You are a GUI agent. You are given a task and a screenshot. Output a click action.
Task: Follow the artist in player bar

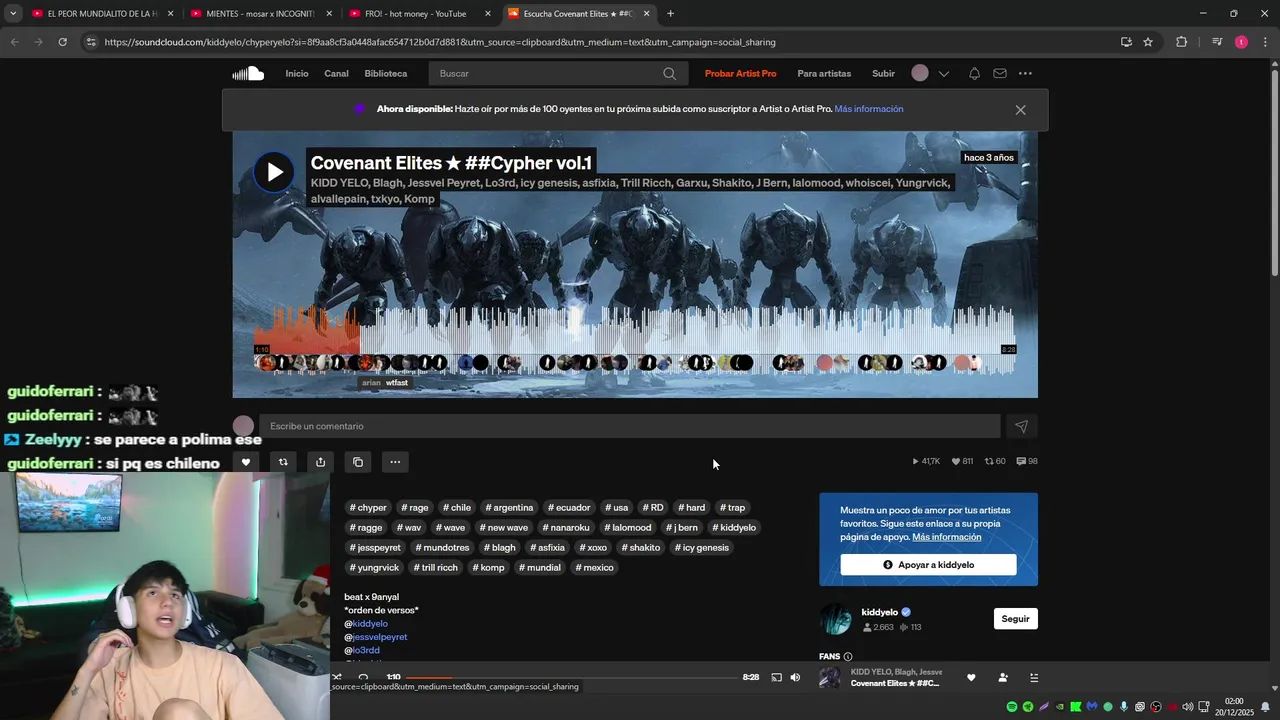coord(1003,677)
